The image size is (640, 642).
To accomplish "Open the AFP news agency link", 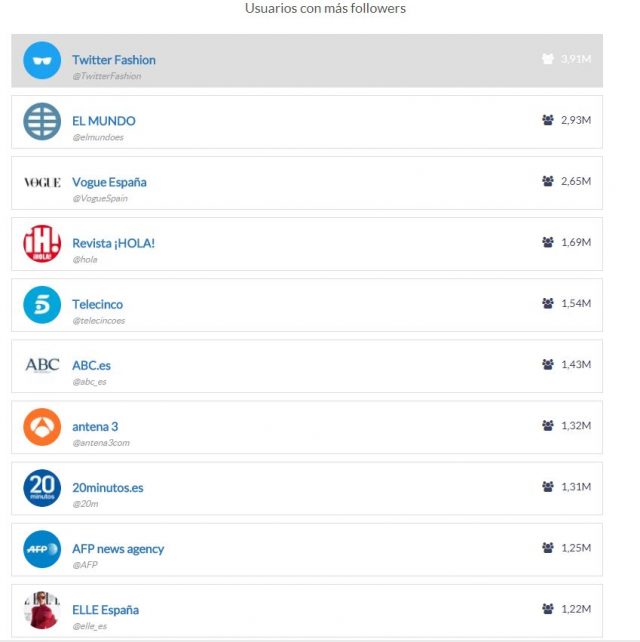I will (x=118, y=549).
